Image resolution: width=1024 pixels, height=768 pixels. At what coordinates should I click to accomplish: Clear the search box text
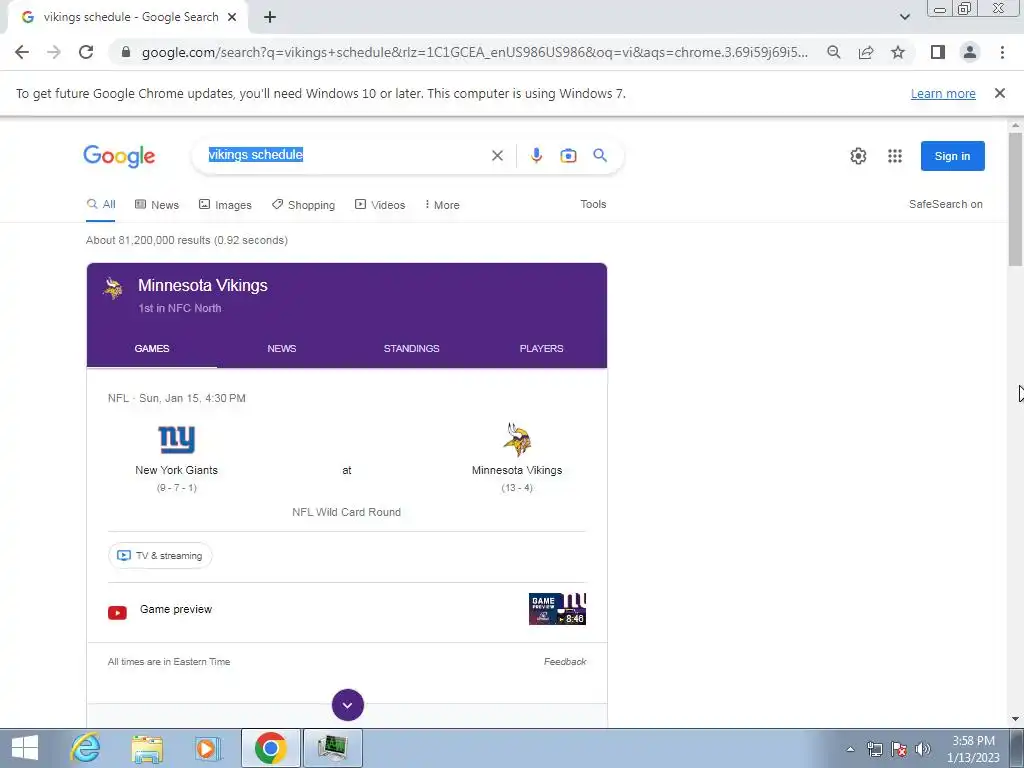pos(497,155)
